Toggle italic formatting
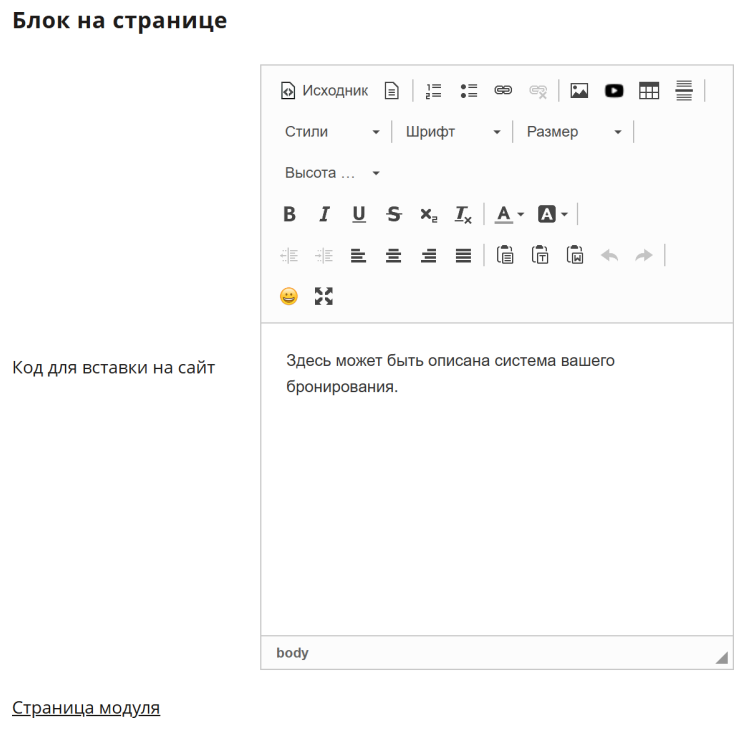The image size is (740, 730). [324, 214]
